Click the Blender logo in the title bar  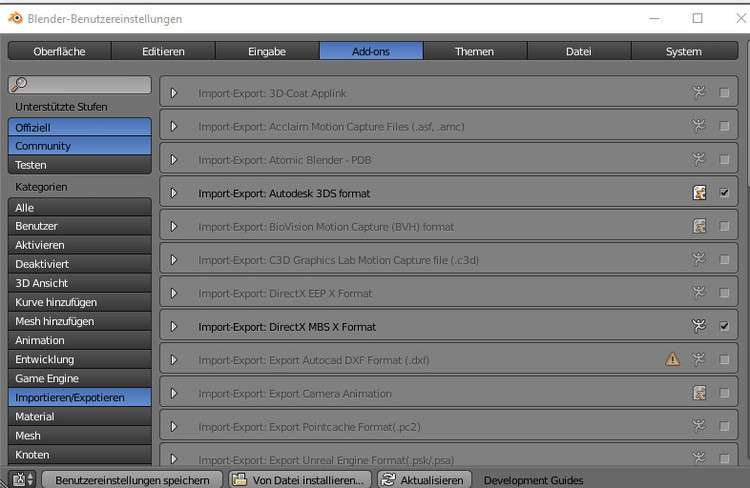pos(15,18)
